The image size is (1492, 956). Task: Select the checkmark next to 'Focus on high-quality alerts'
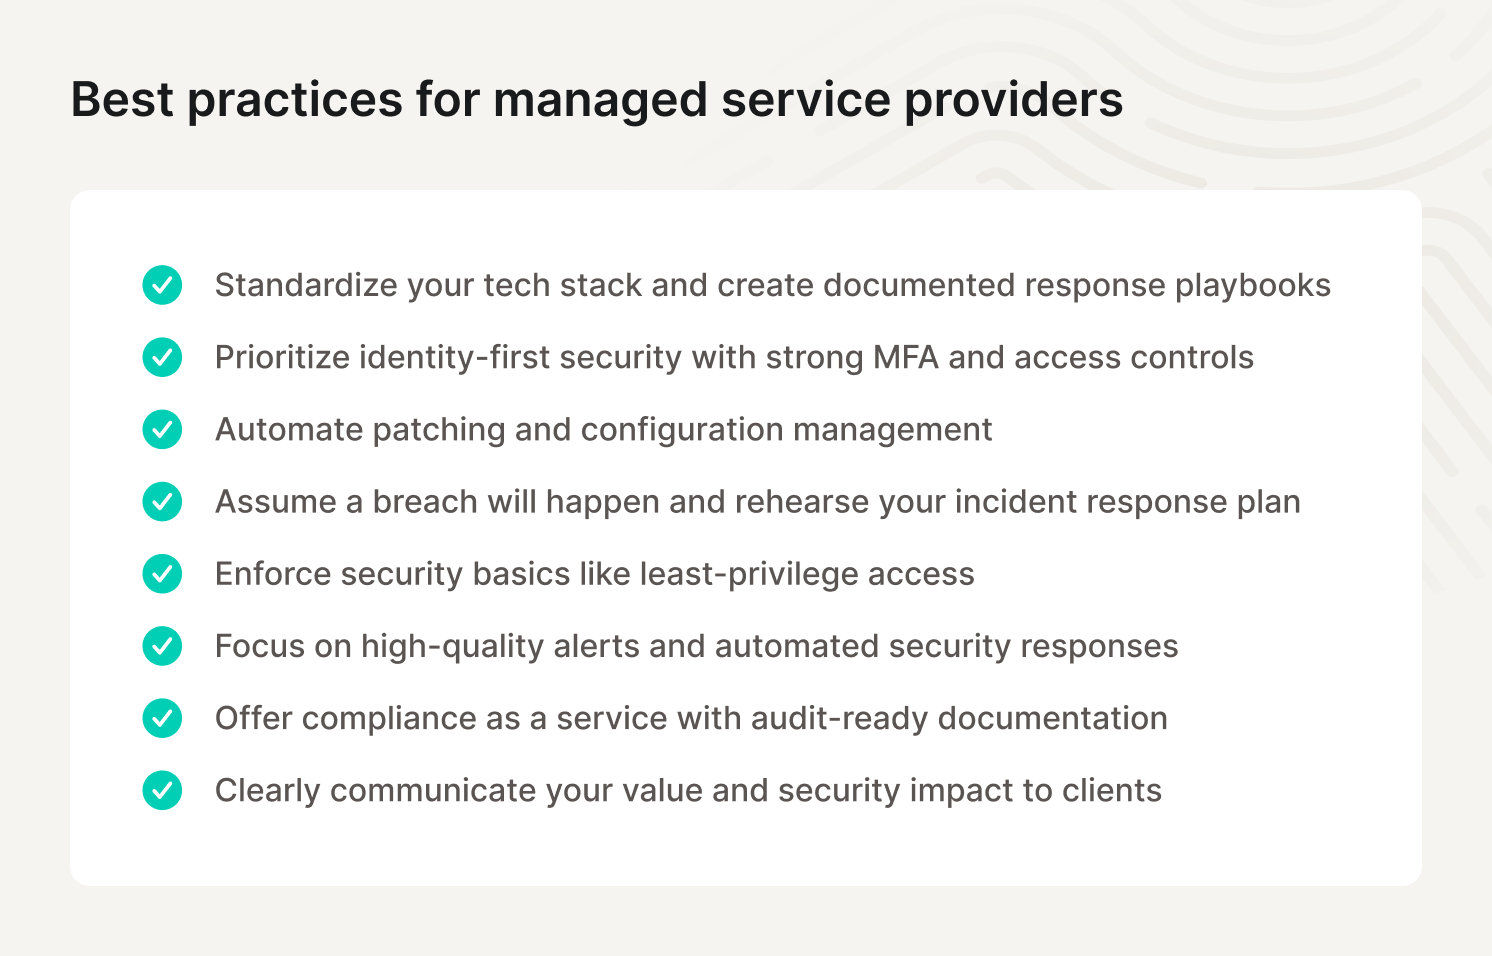[162, 646]
